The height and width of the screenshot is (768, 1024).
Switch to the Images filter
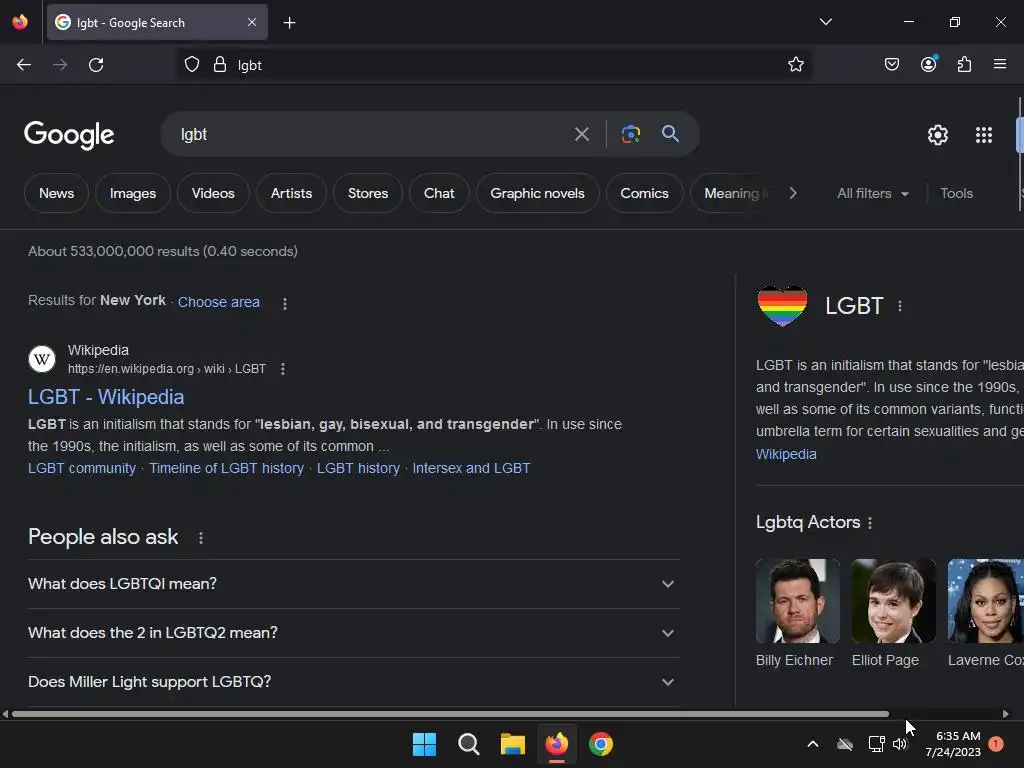pos(133,193)
